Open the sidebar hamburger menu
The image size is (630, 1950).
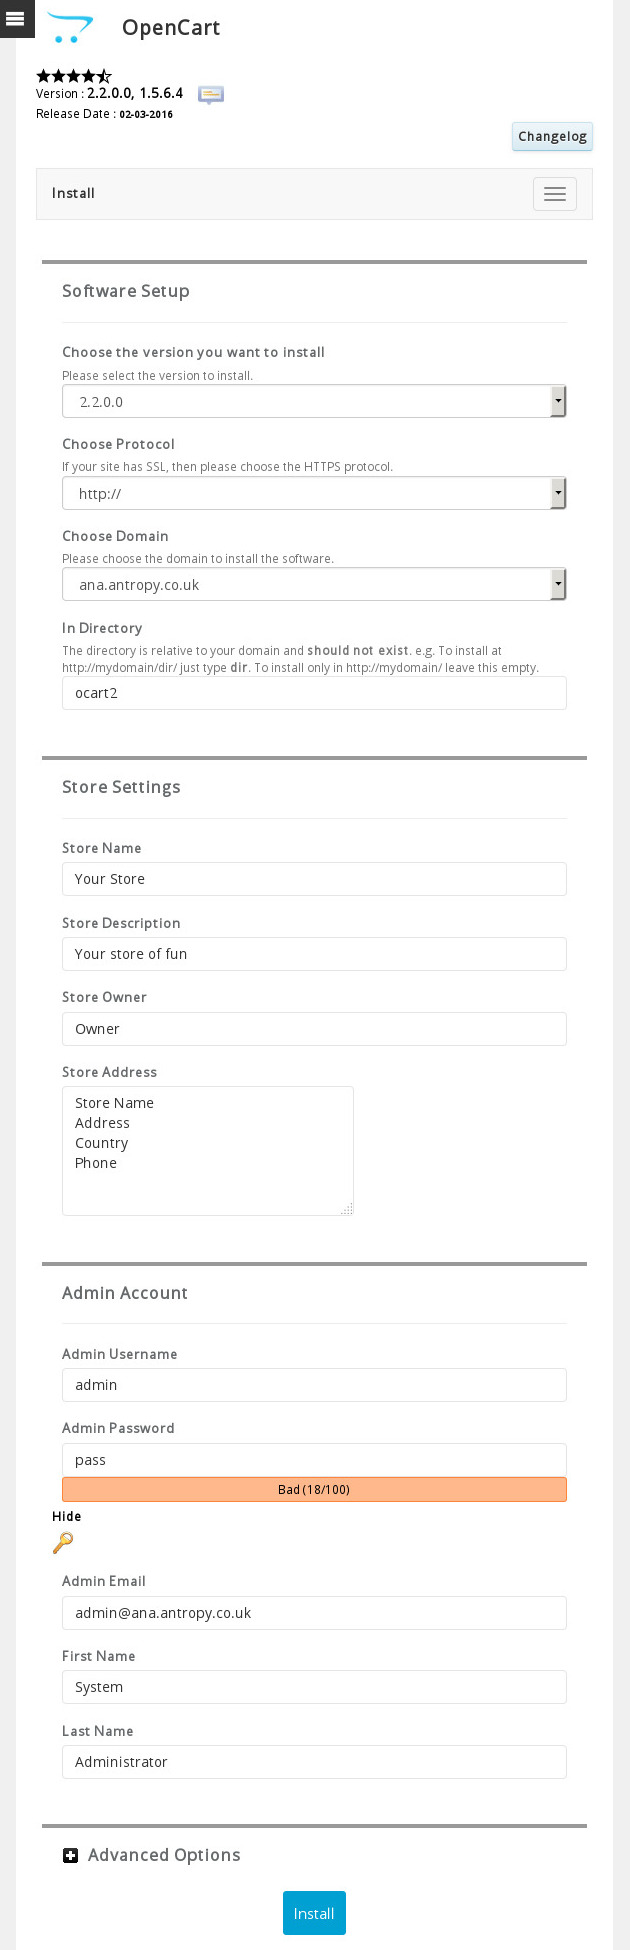click(x=16, y=18)
